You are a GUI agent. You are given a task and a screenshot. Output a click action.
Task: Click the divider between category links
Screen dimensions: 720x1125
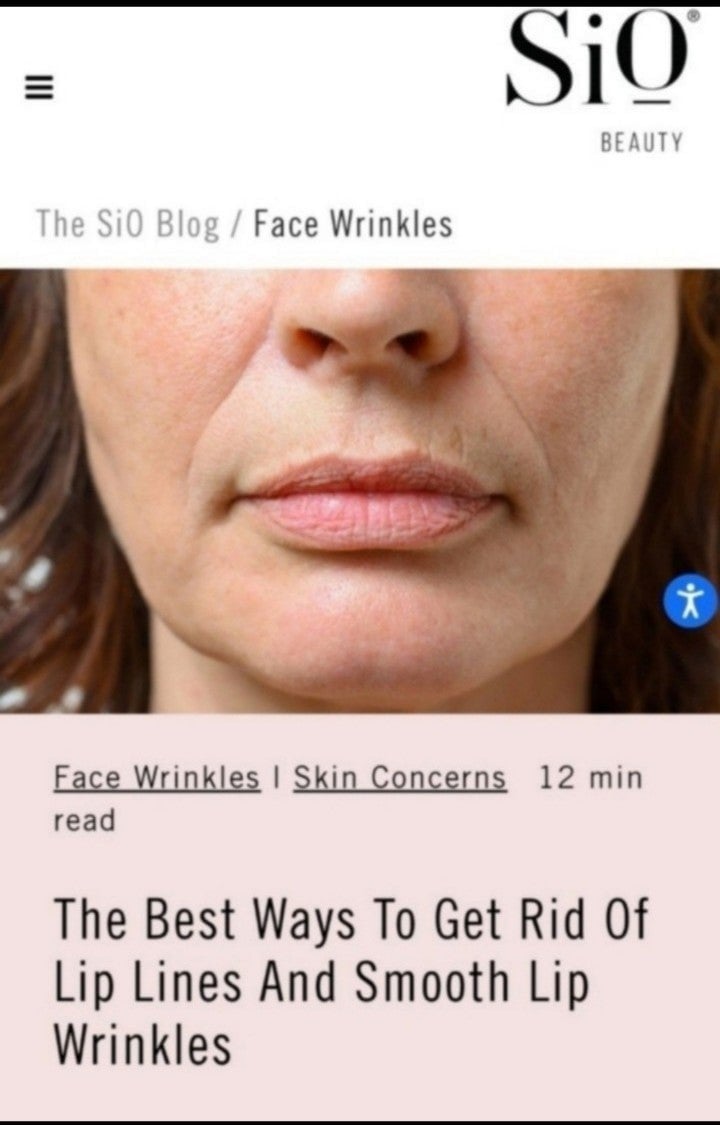pyautogui.click(x=277, y=777)
